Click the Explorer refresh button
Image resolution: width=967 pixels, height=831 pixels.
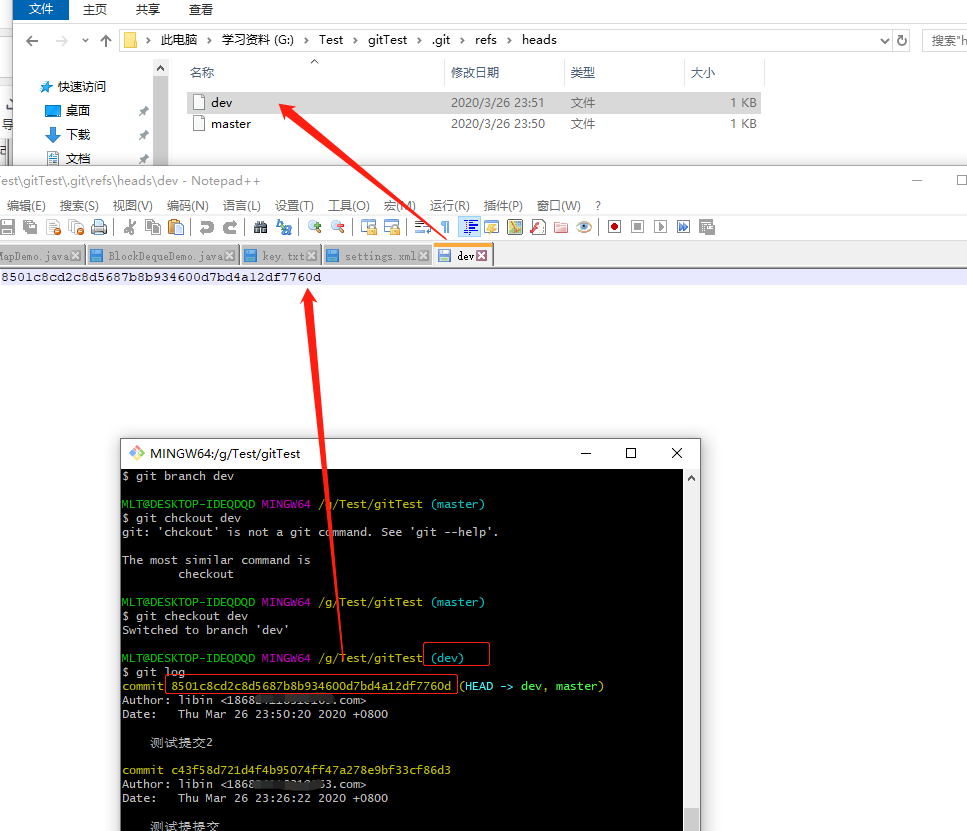[902, 41]
